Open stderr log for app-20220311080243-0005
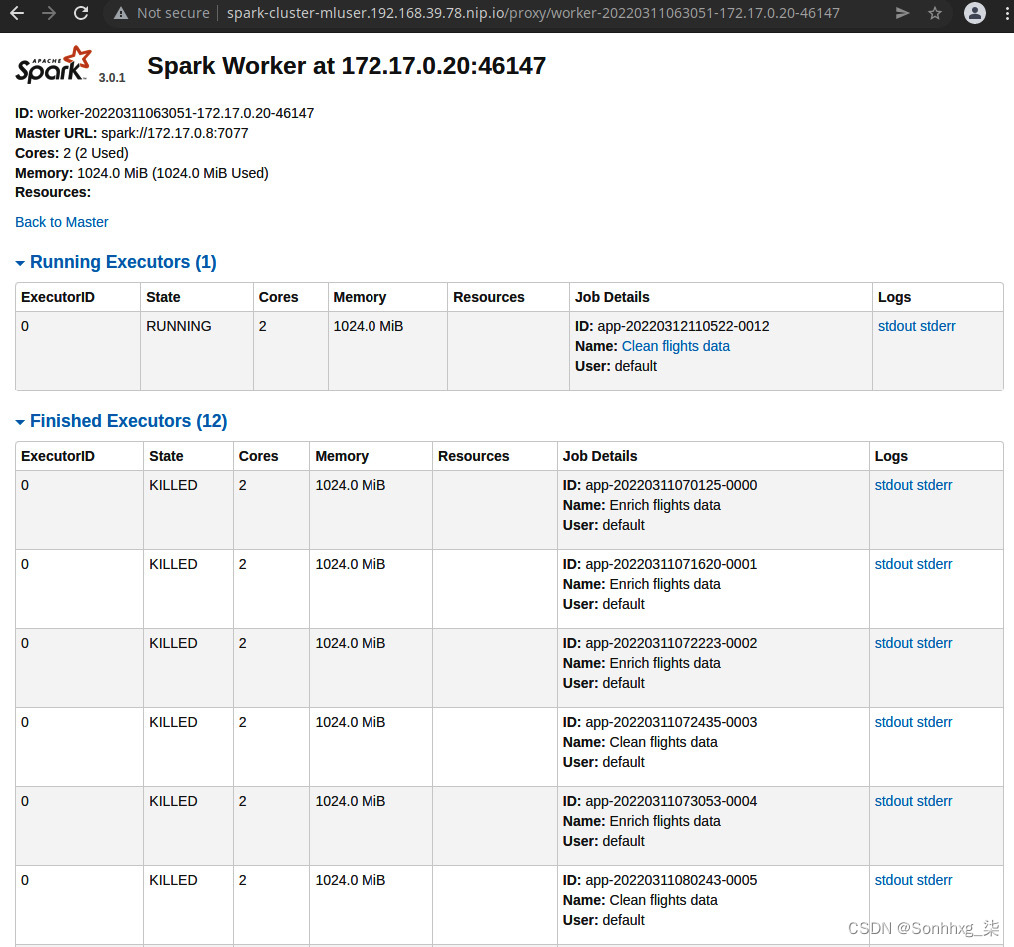Viewport: 1014px width, 947px height. click(936, 880)
